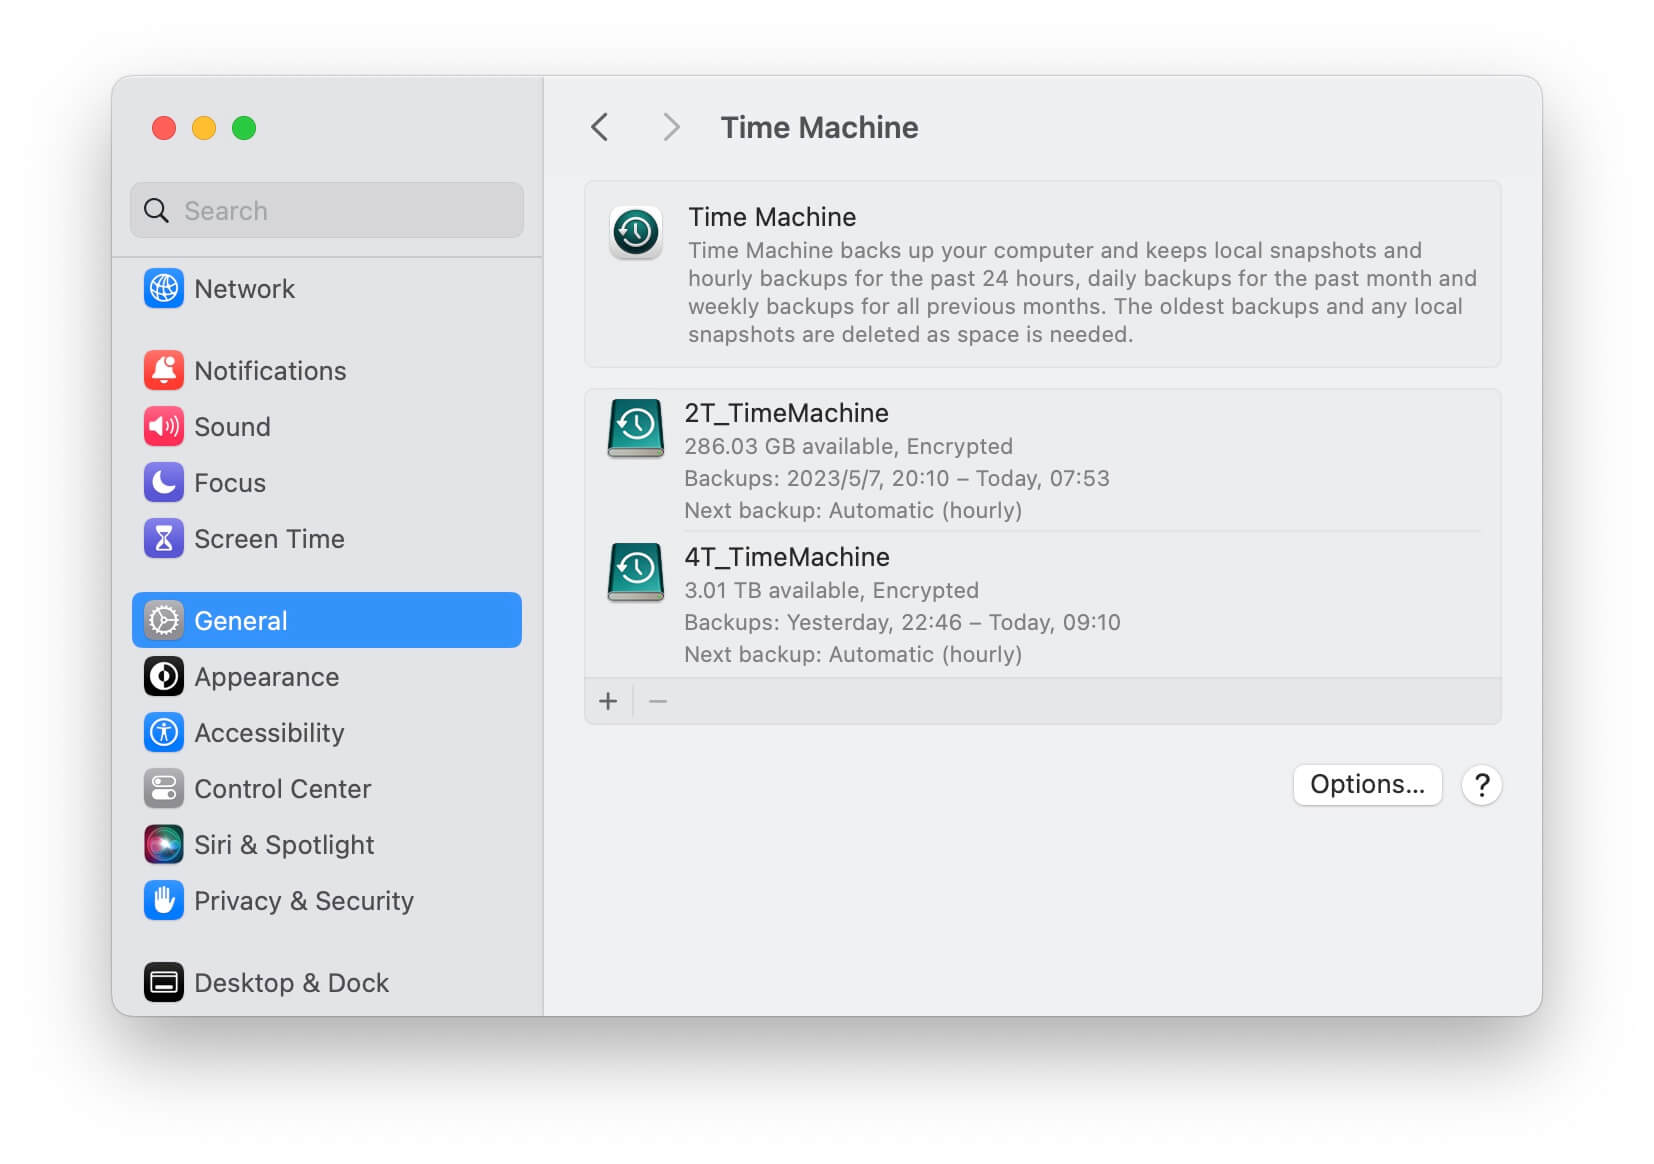Open Sound settings
Screen dimensions: 1654x1164
click(x=327, y=427)
